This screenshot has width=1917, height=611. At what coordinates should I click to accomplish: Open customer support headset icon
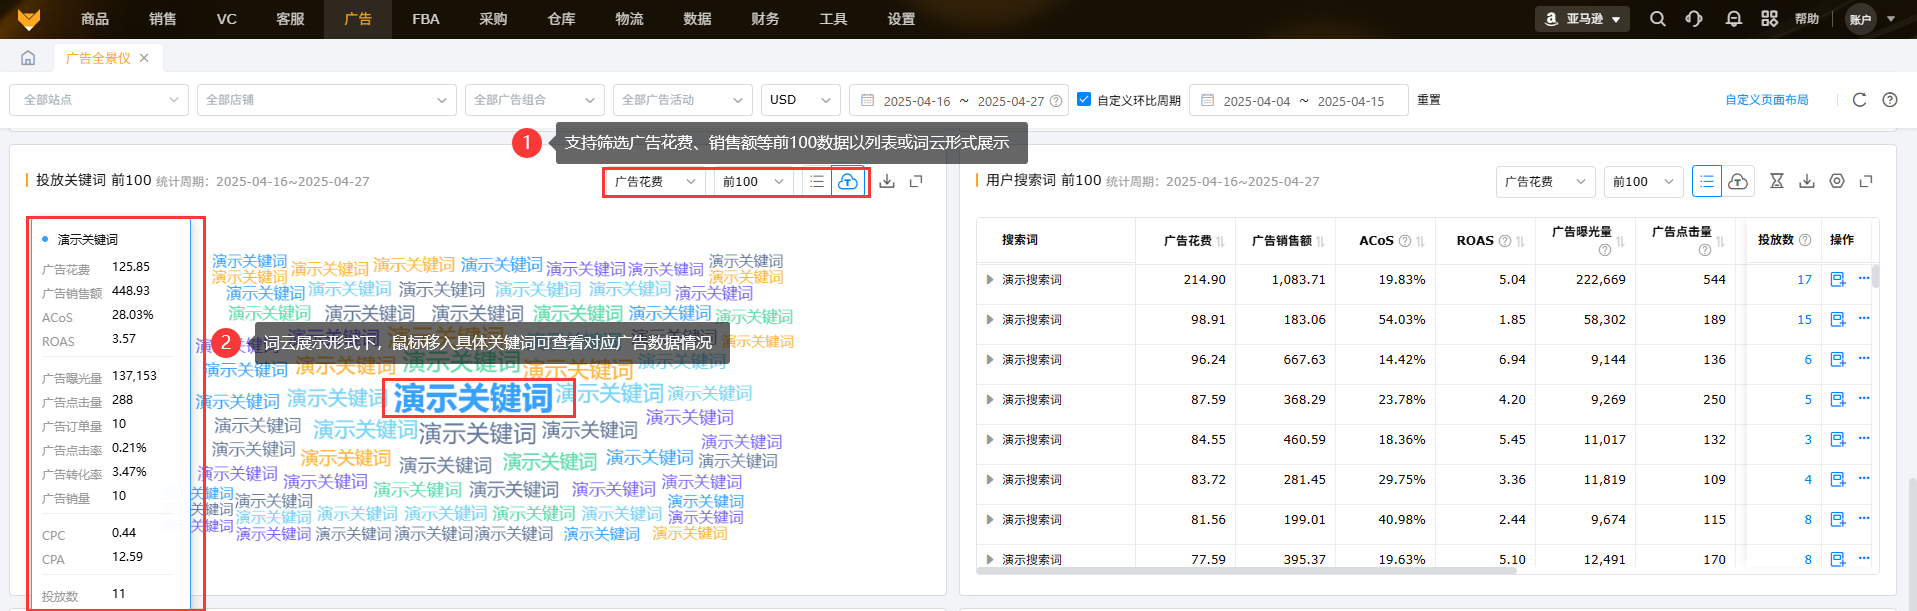coord(1694,19)
